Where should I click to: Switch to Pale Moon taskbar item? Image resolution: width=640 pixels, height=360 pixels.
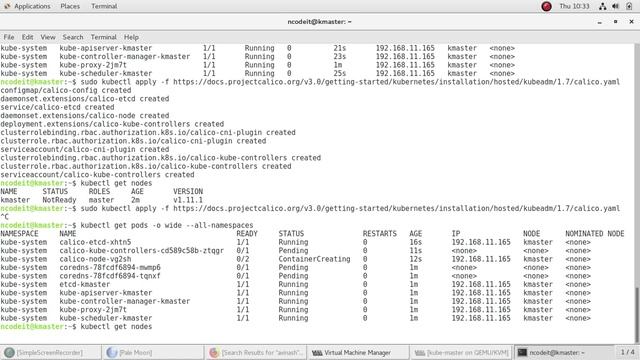coord(153,353)
